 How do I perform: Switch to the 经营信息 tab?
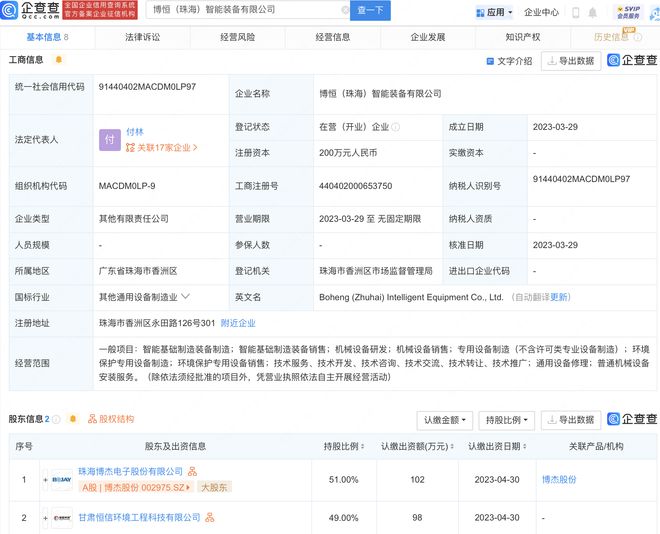(333, 37)
